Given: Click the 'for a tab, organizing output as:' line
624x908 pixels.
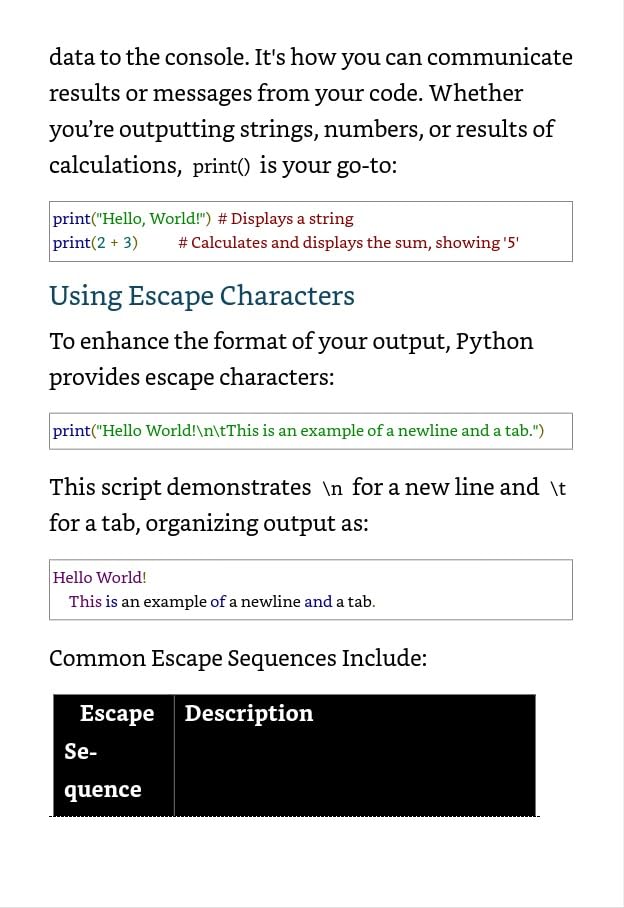Looking at the screenshot, I should click(208, 523).
